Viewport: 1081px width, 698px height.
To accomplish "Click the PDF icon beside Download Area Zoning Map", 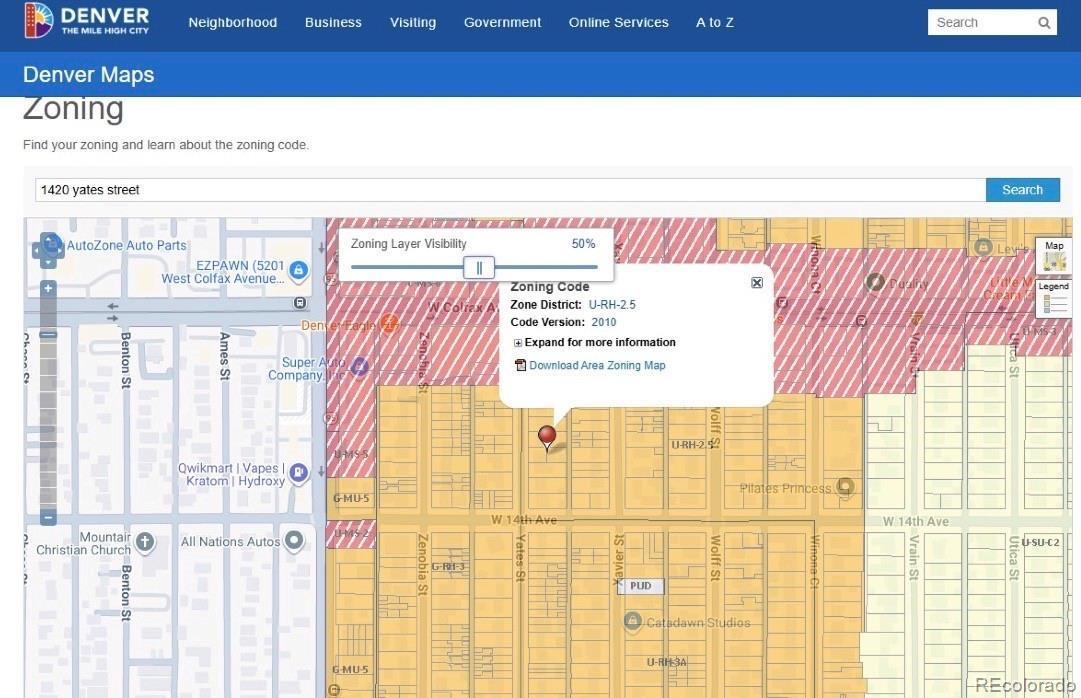I will [x=520, y=365].
